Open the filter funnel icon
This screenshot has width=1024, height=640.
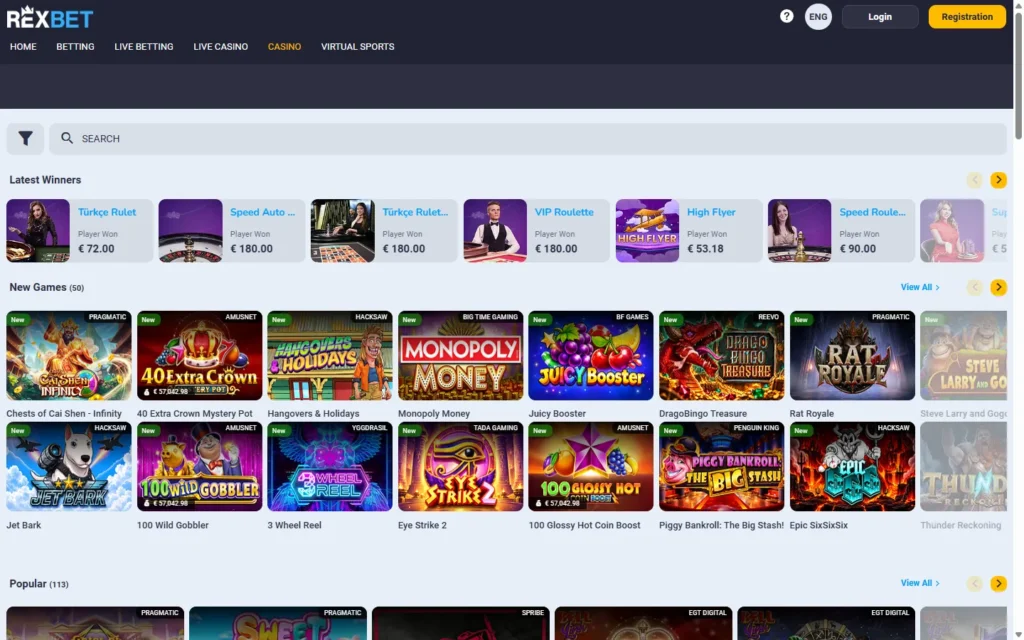point(25,138)
